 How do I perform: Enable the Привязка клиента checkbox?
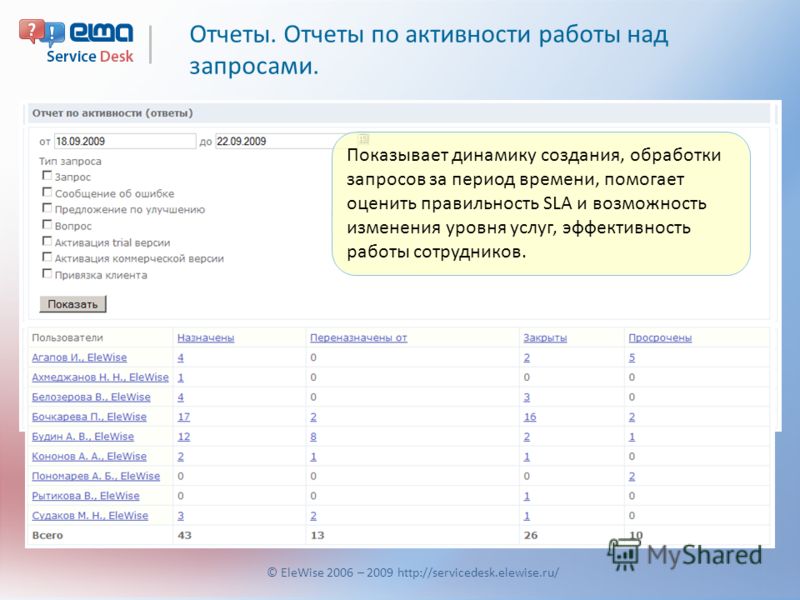pyautogui.click(x=47, y=274)
